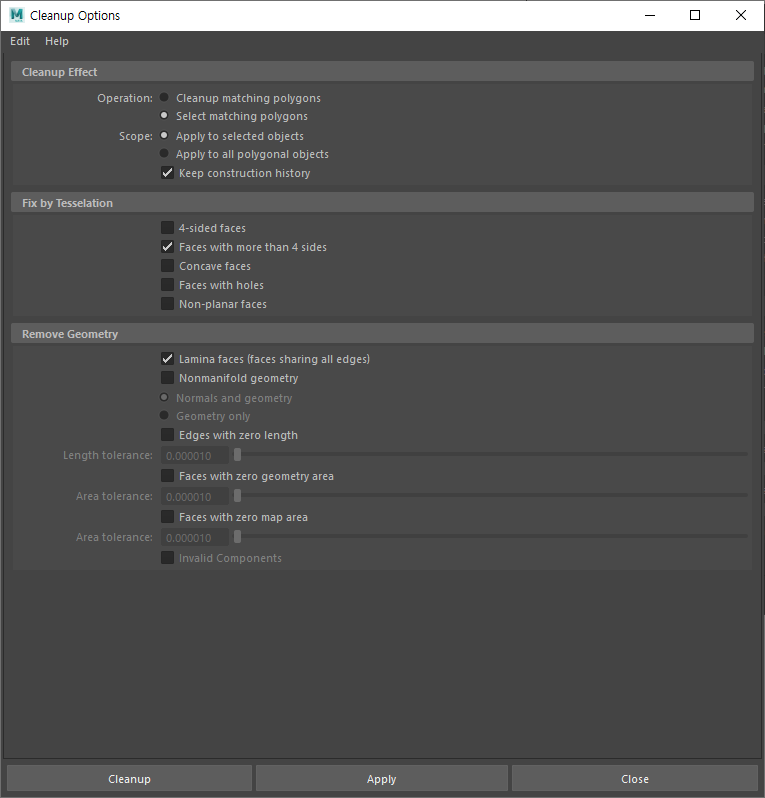The height and width of the screenshot is (798, 765).
Task: Click the map Area tolerance input field
Action: coord(194,537)
